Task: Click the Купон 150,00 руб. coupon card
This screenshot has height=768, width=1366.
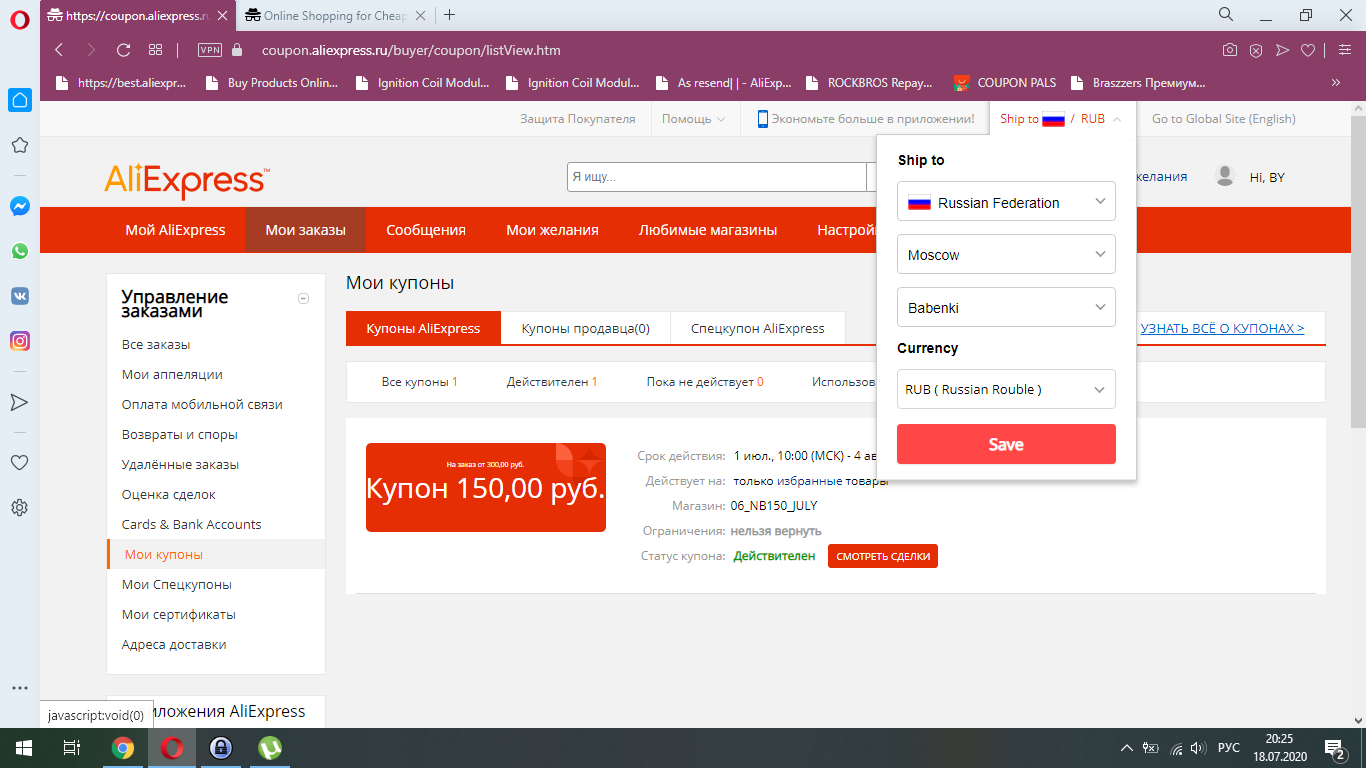Action: pos(486,487)
